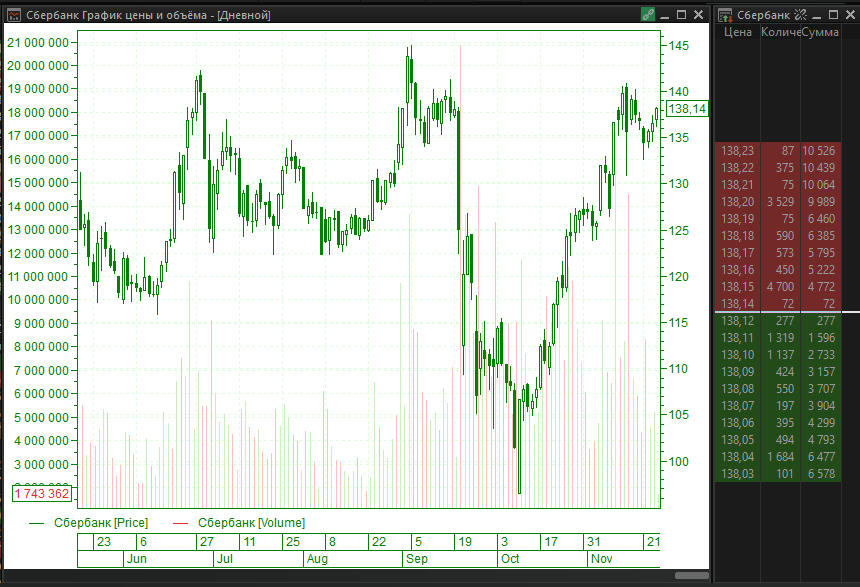
Task: Click the chart window icon in title bar
Action: [11, 15]
